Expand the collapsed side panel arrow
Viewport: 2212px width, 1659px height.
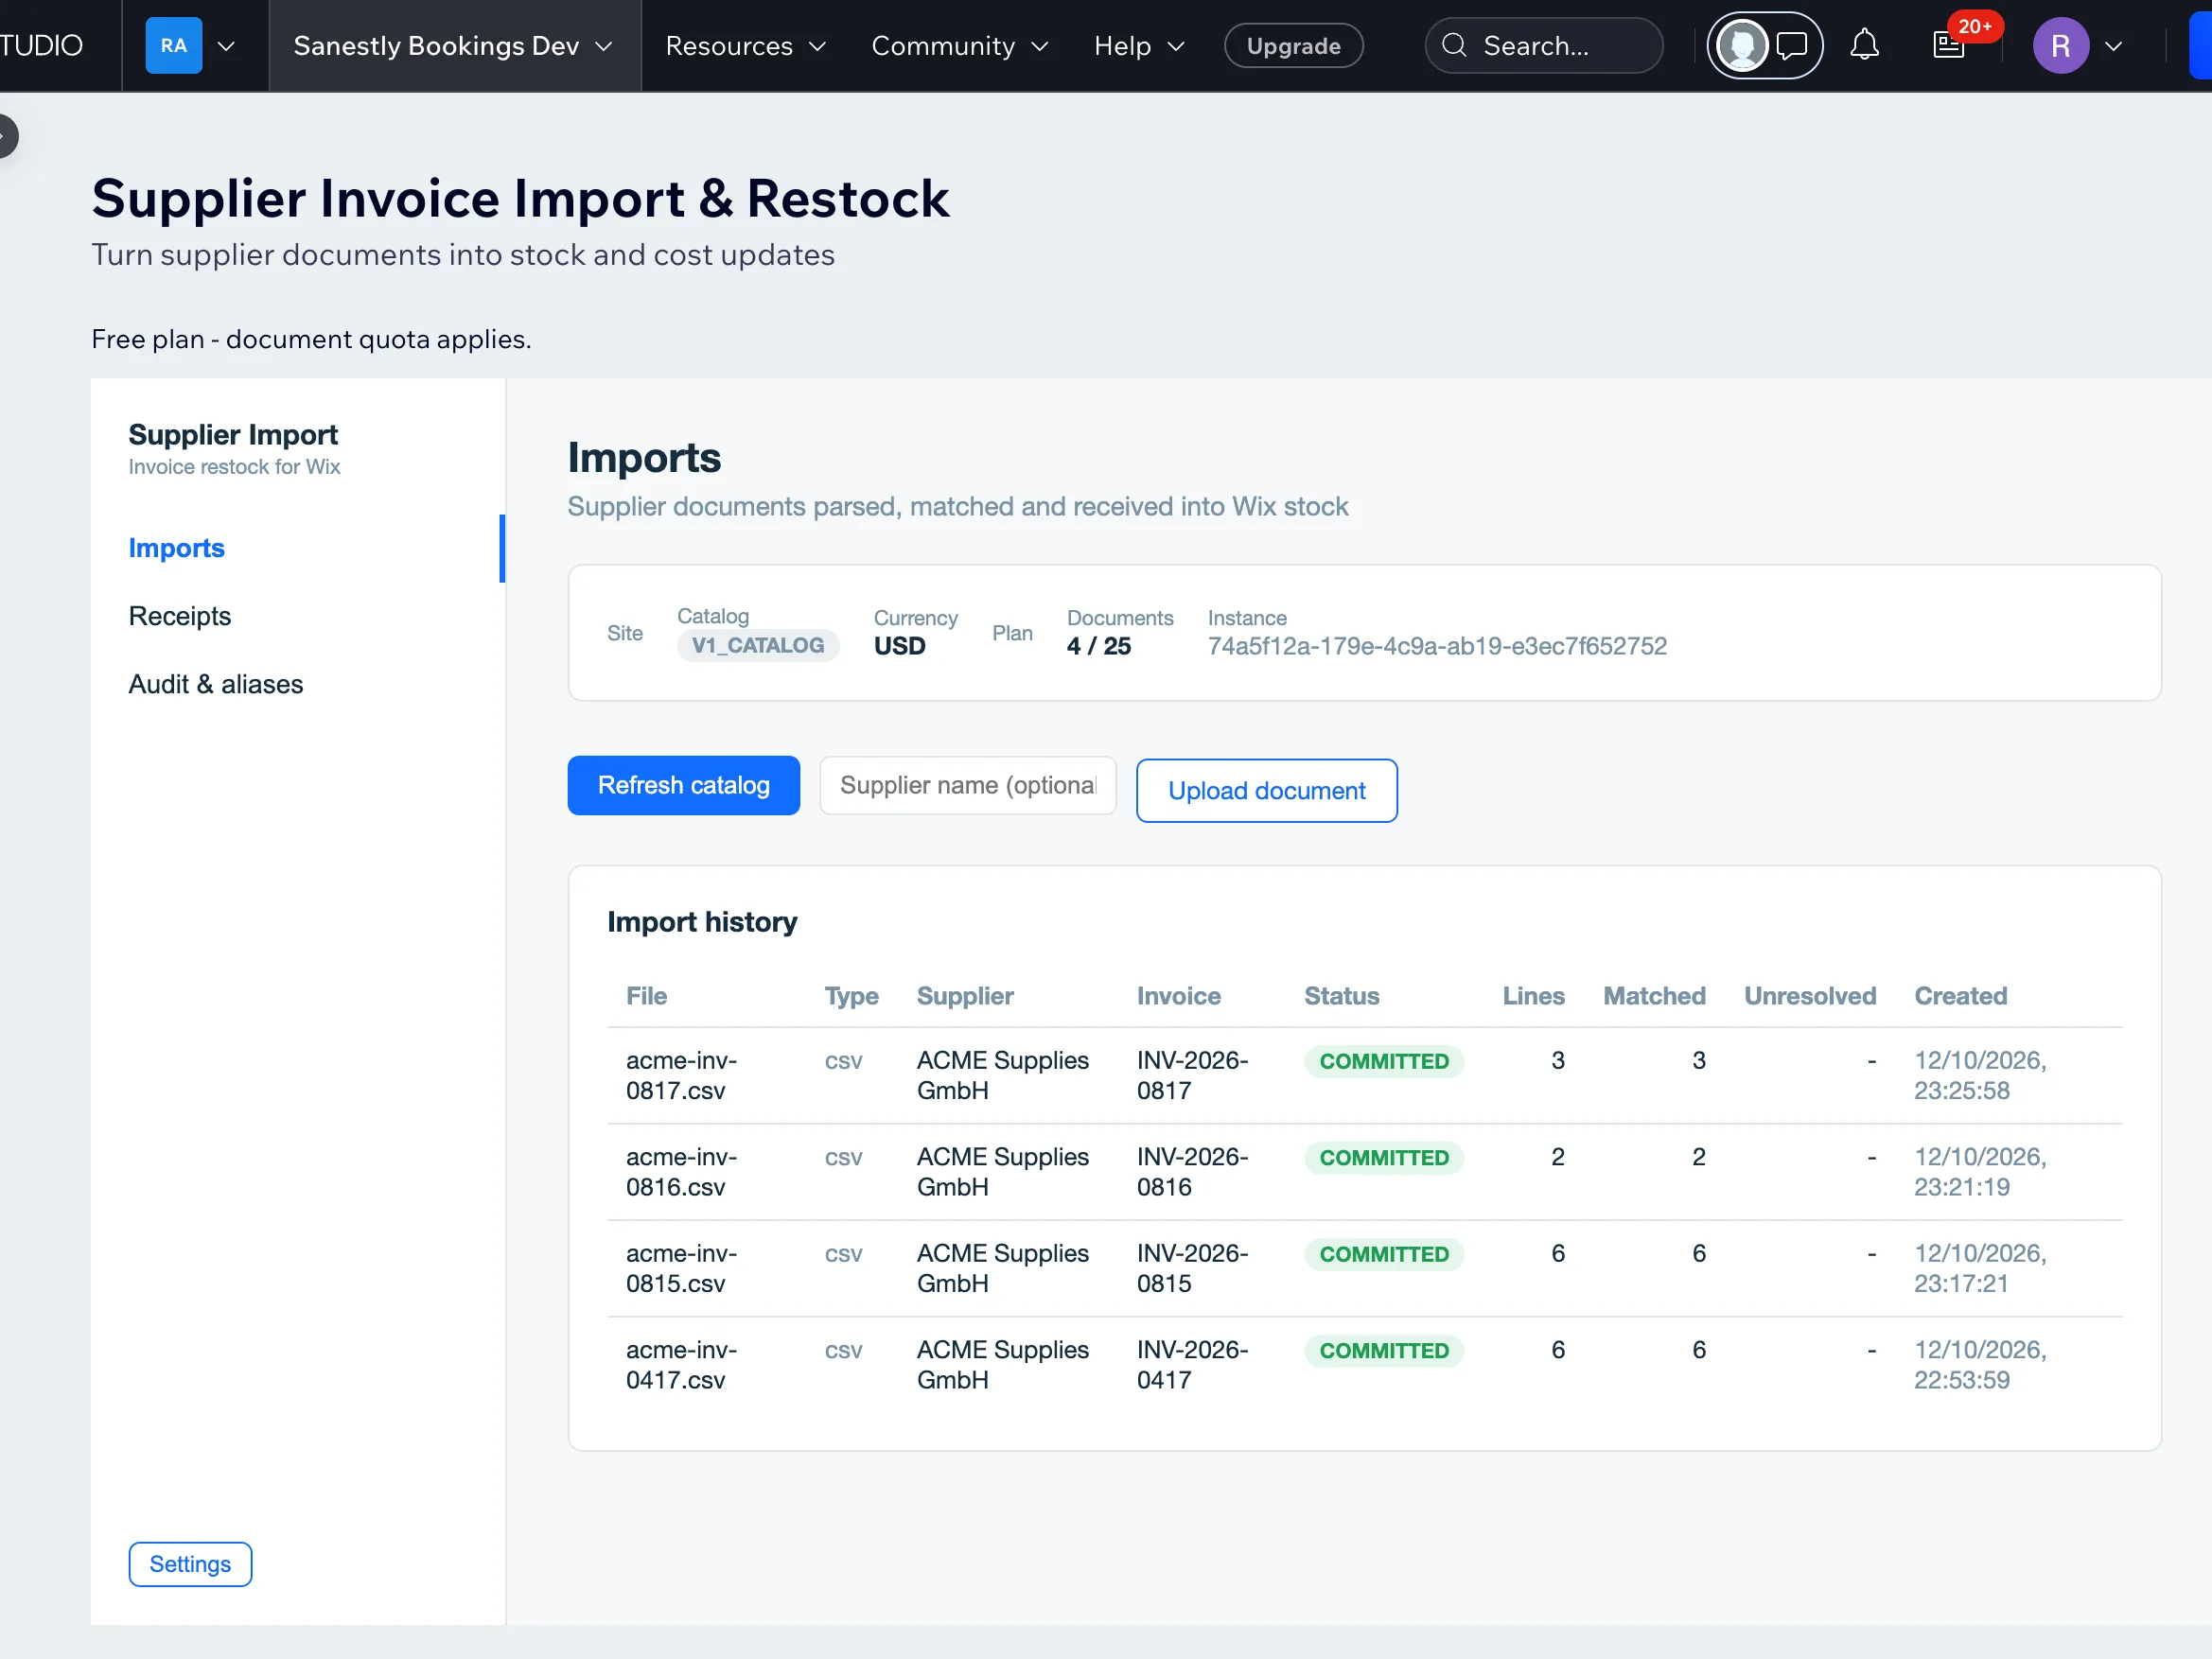(6, 136)
